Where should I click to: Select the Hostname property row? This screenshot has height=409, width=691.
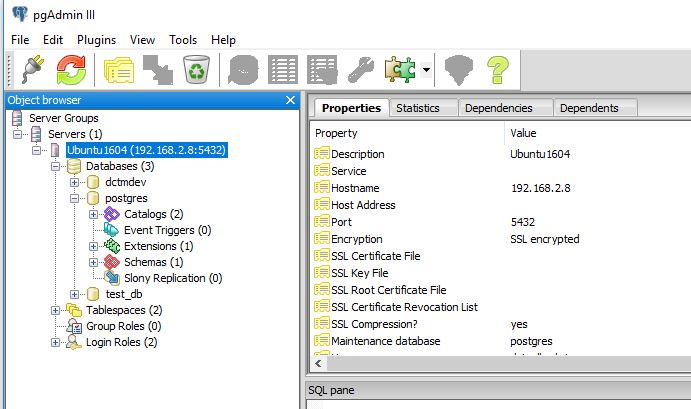coord(501,188)
